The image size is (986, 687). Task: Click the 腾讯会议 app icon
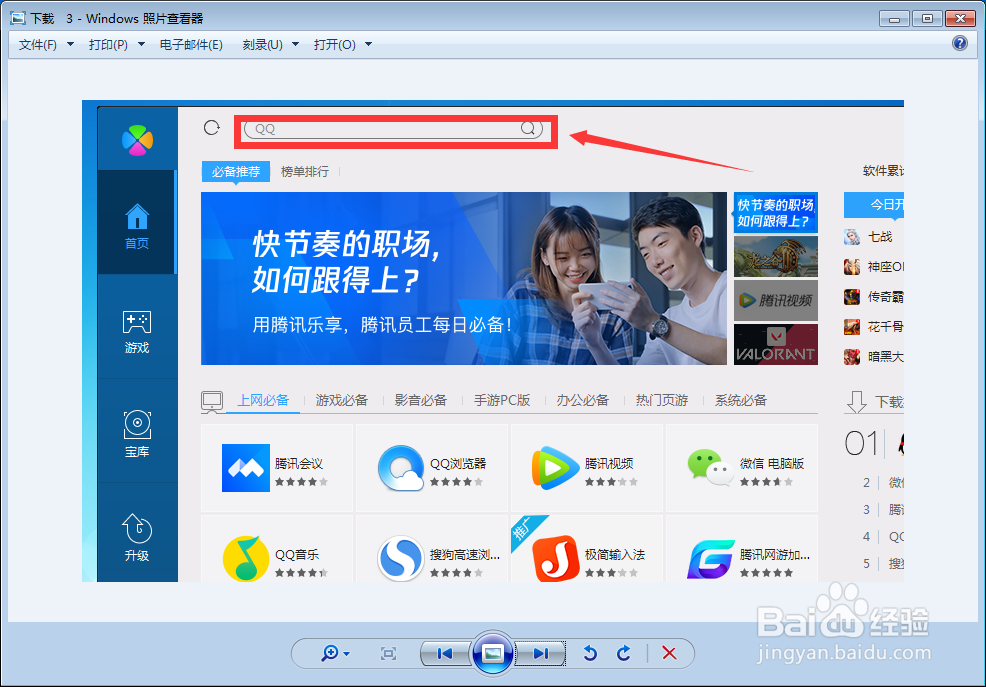pyautogui.click(x=246, y=468)
